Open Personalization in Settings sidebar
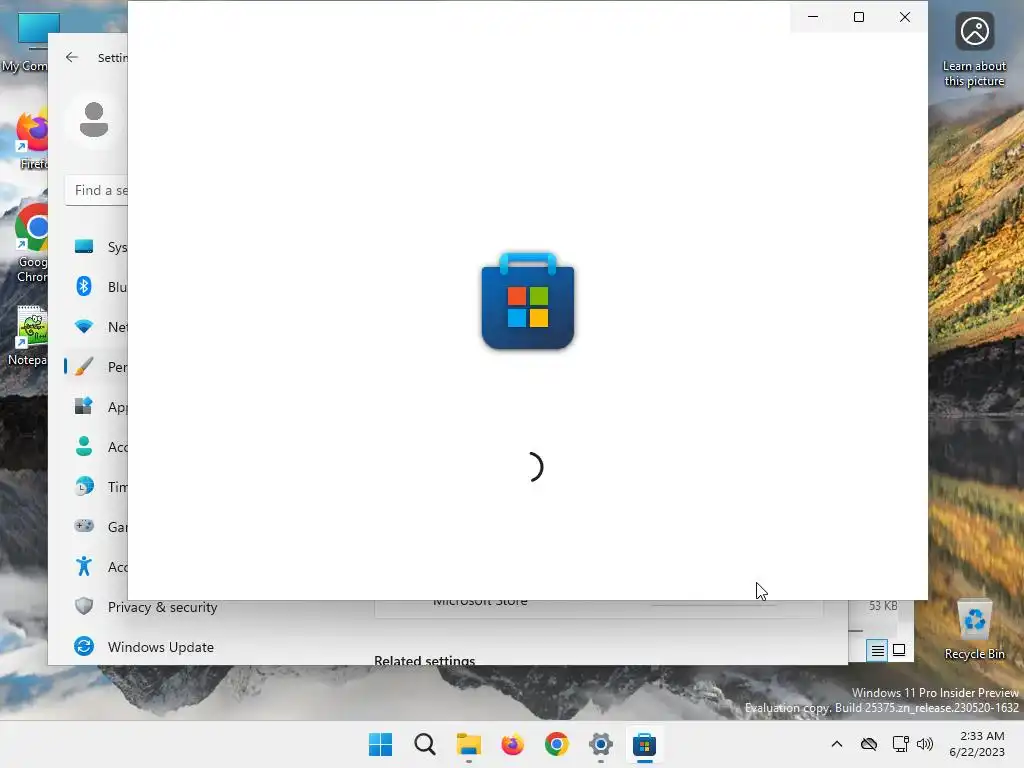1024x768 pixels. [x=97, y=366]
